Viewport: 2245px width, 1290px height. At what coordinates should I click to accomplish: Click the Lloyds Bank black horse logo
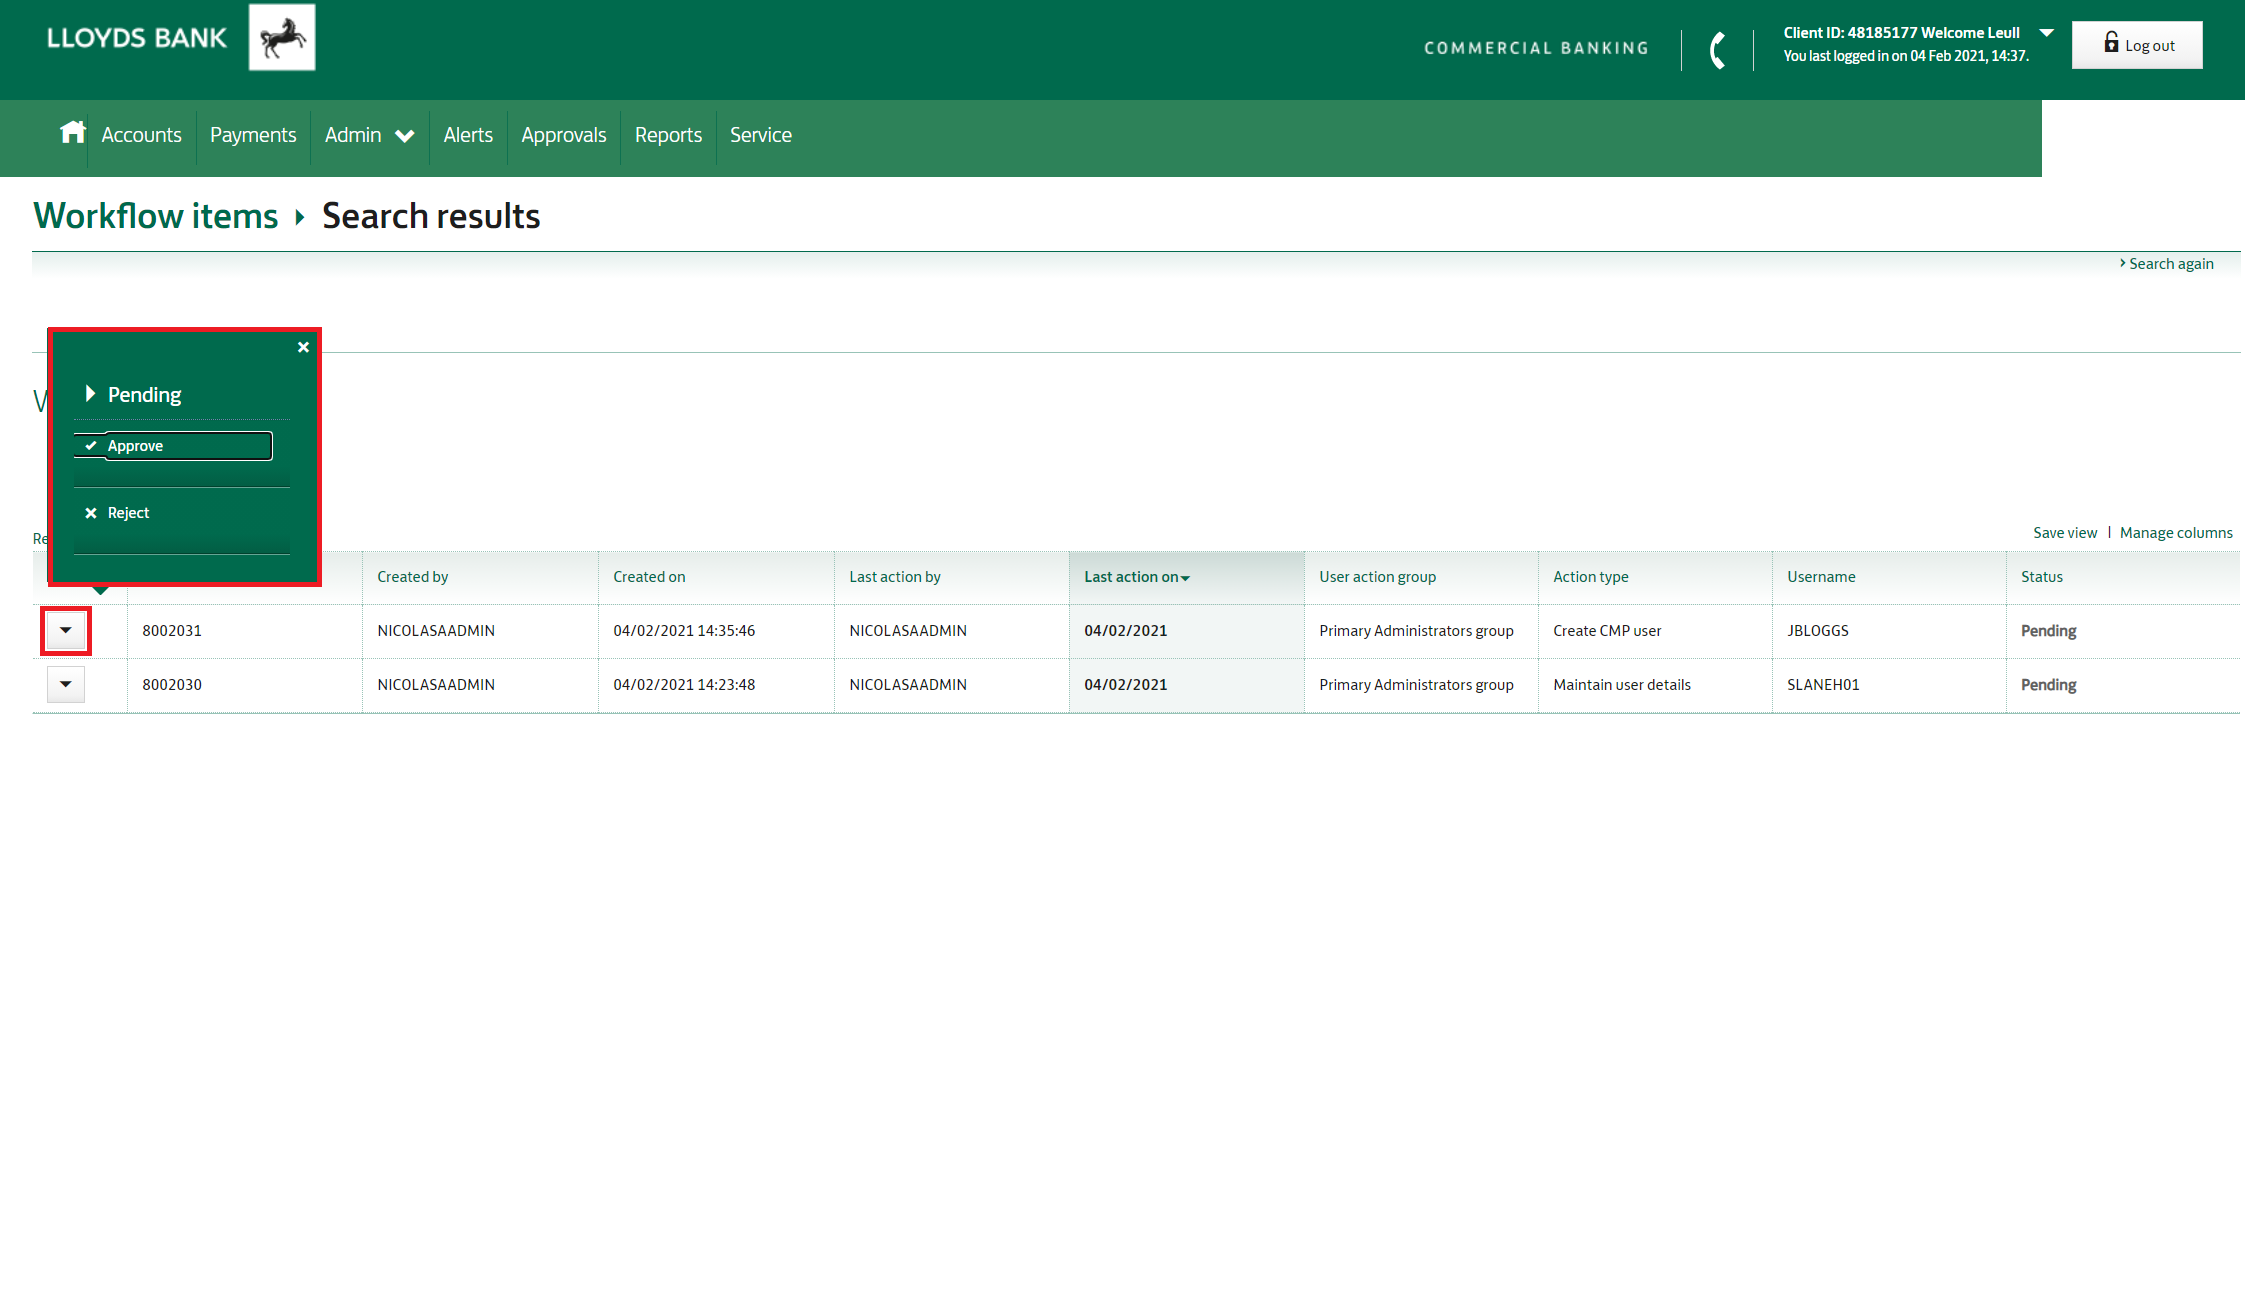coord(282,37)
